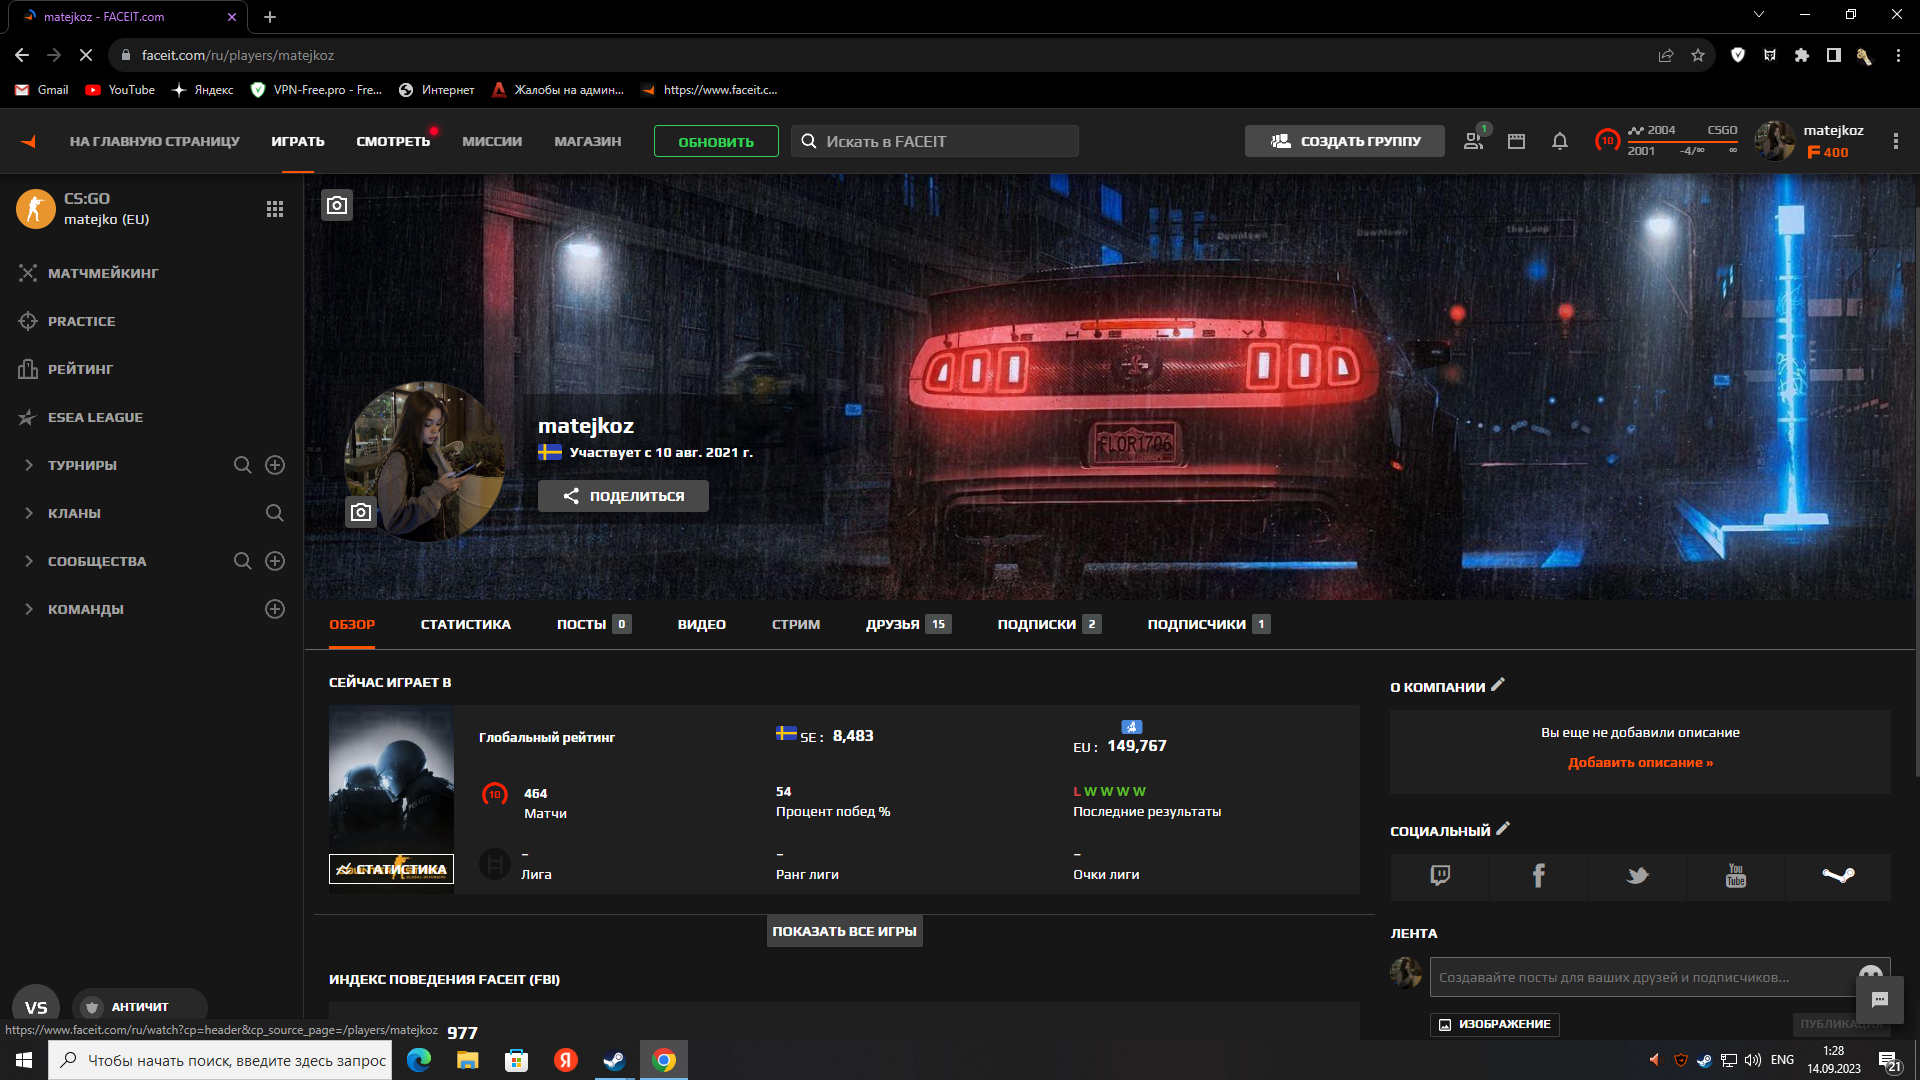Open Steam from the Windows taskbar
Viewport: 1920px width, 1080px height.
(x=614, y=1060)
